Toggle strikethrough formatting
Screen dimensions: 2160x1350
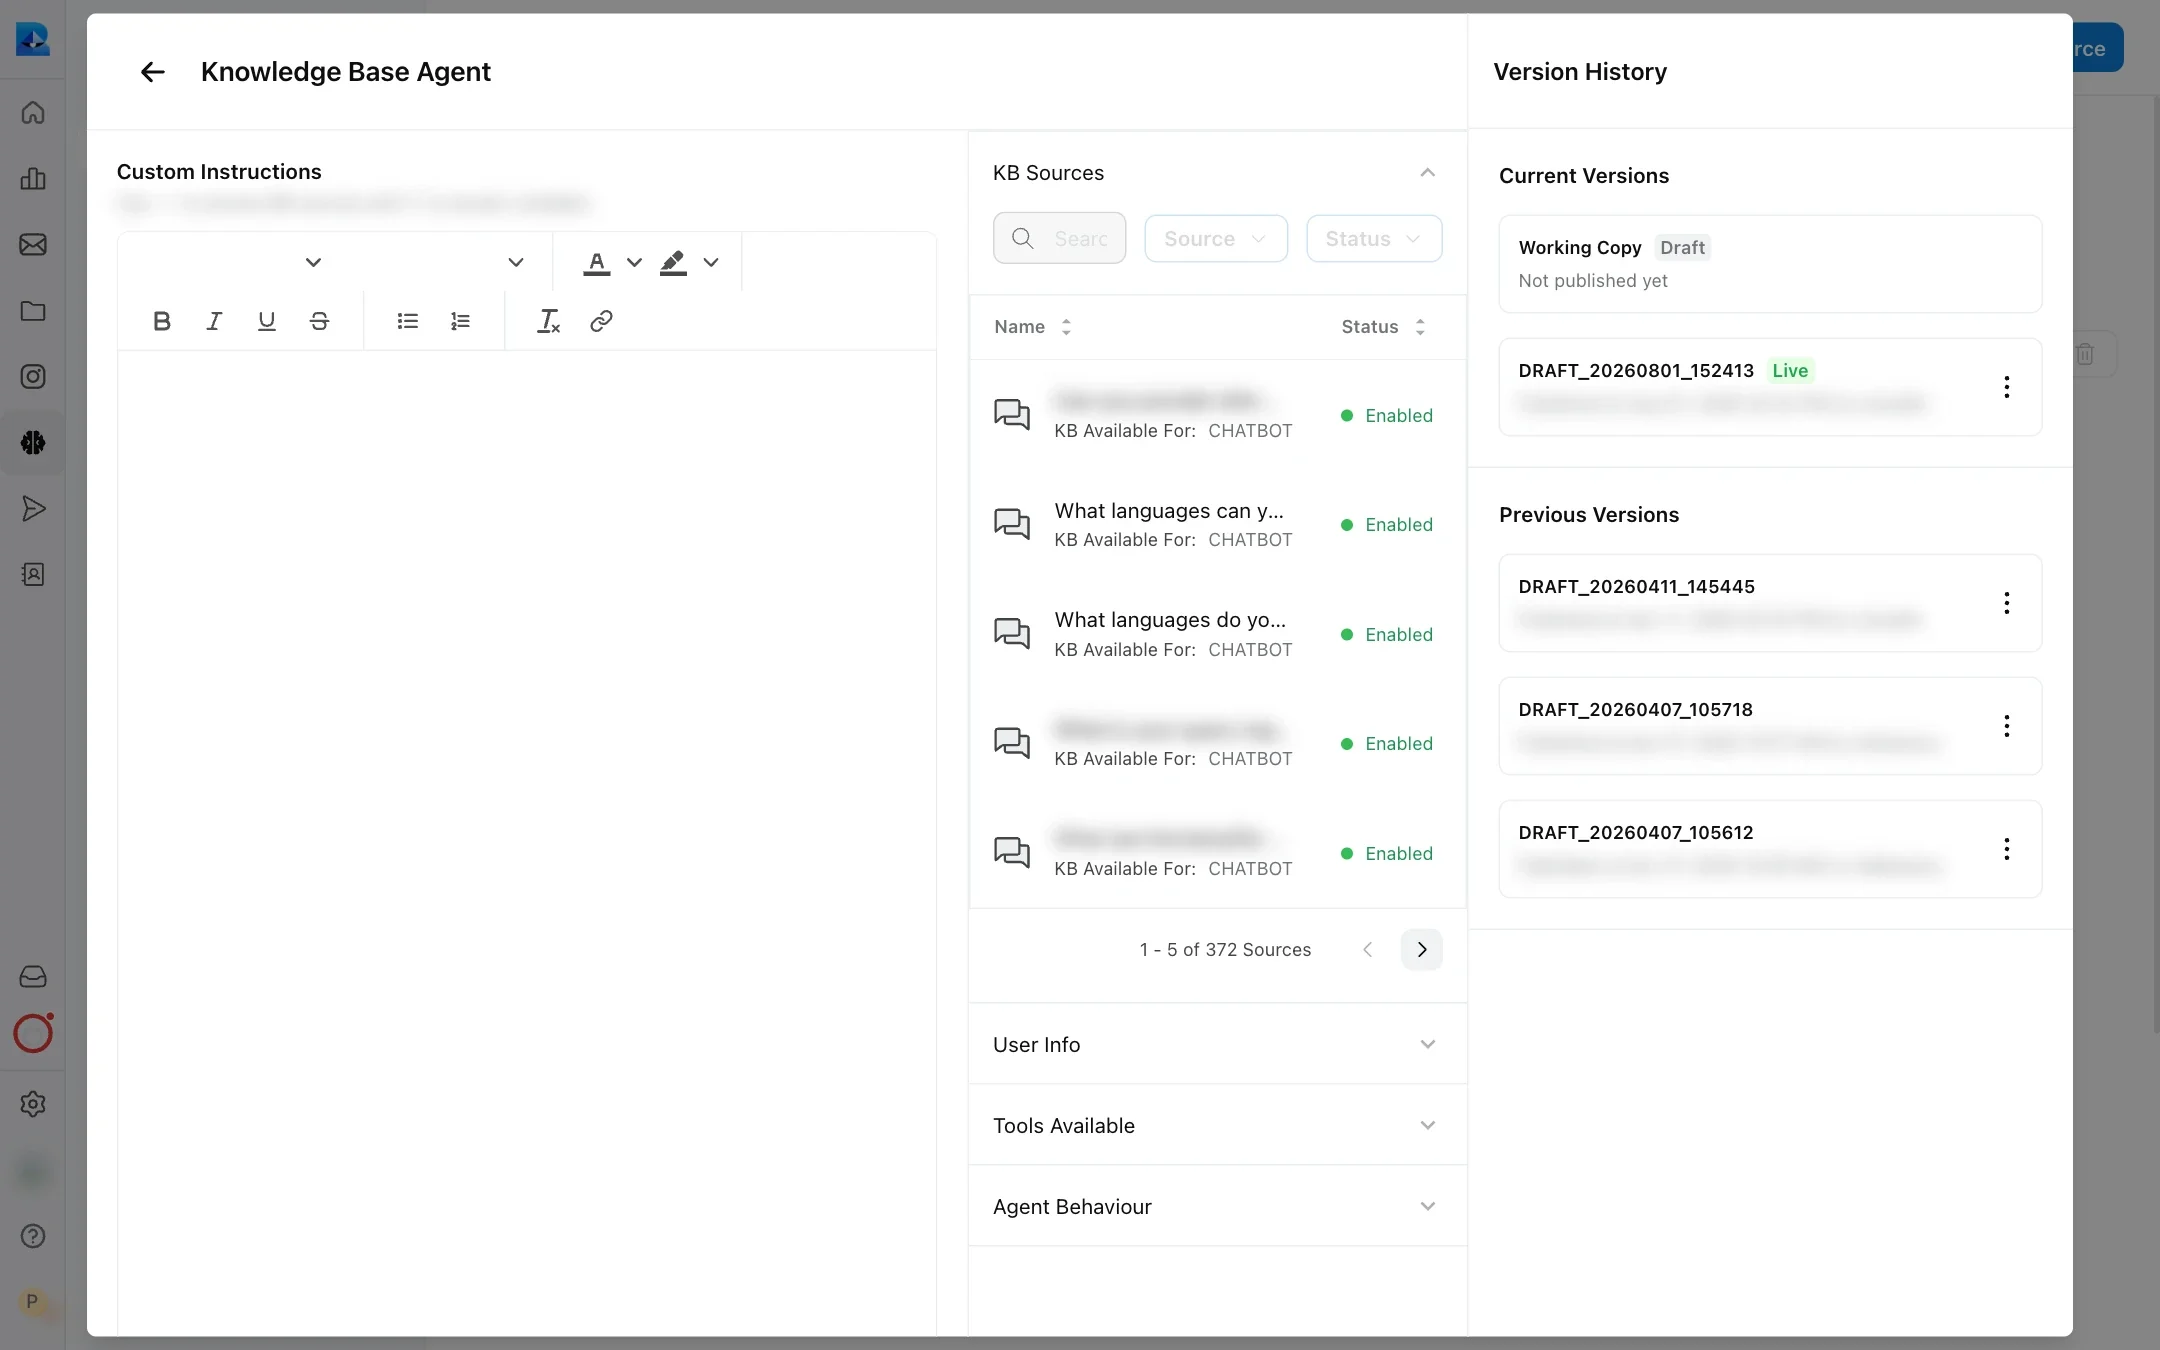pyautogui.click(x=319, y=321)
